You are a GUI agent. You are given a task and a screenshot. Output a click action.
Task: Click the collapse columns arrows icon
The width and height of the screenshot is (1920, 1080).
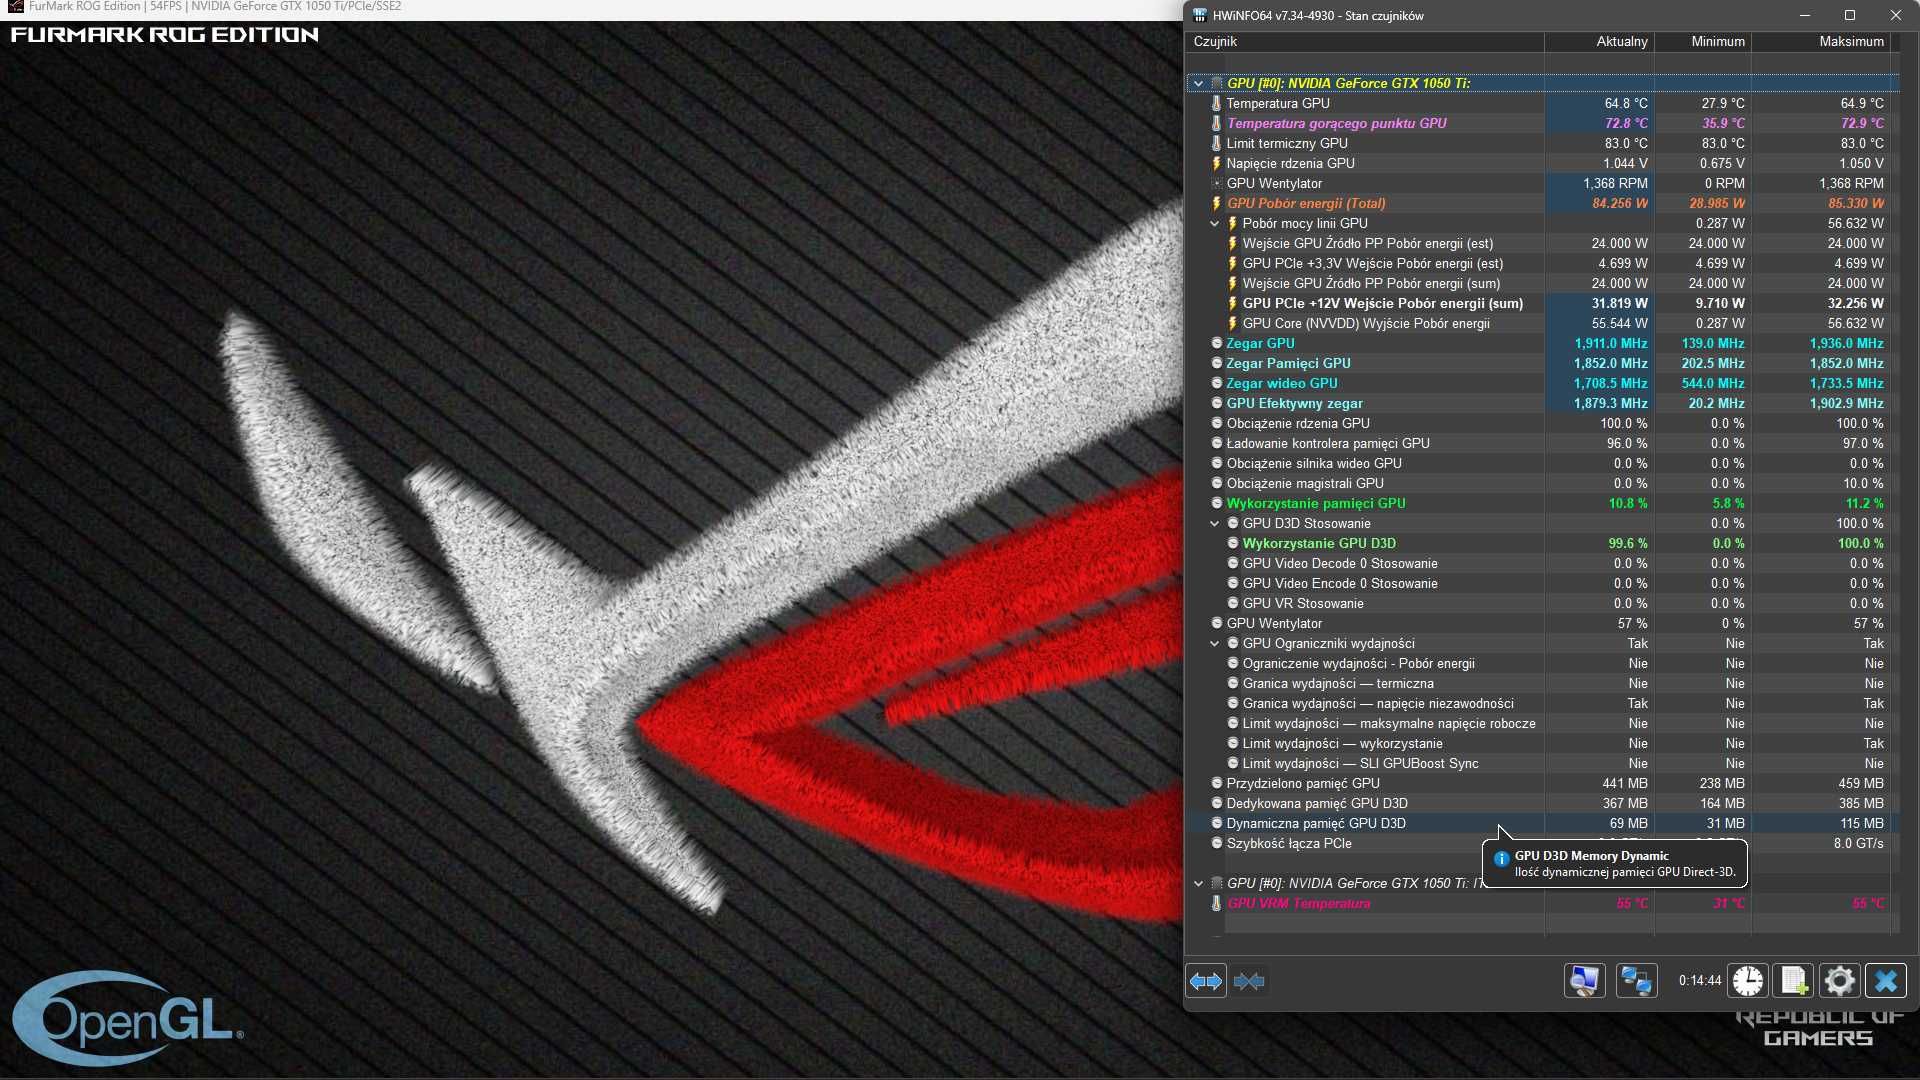[x=1249, y=981]
